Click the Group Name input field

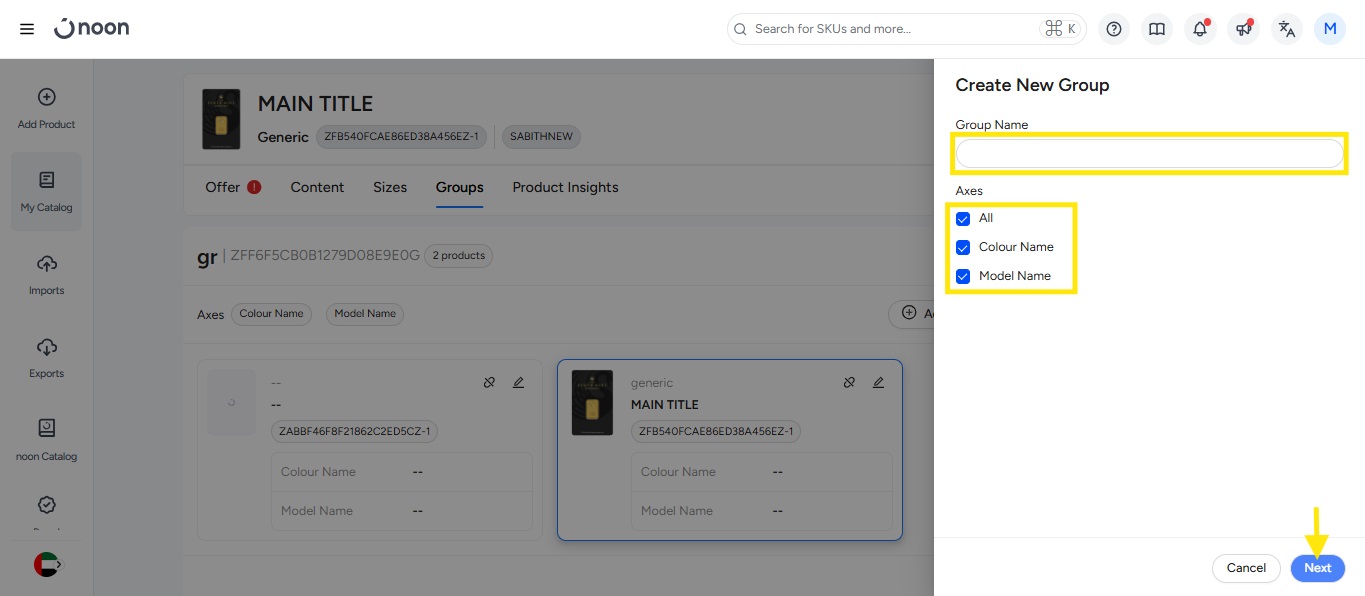pos(1149,153)
